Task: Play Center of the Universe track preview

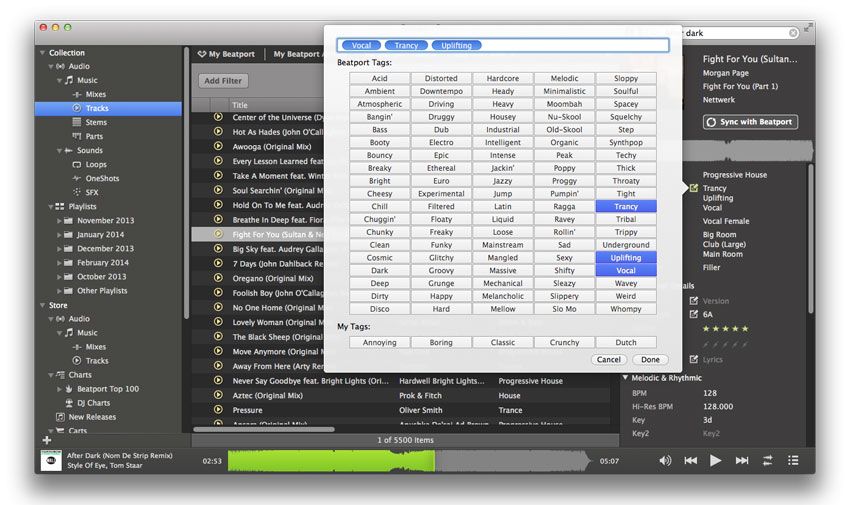Action: coord(218,117)
